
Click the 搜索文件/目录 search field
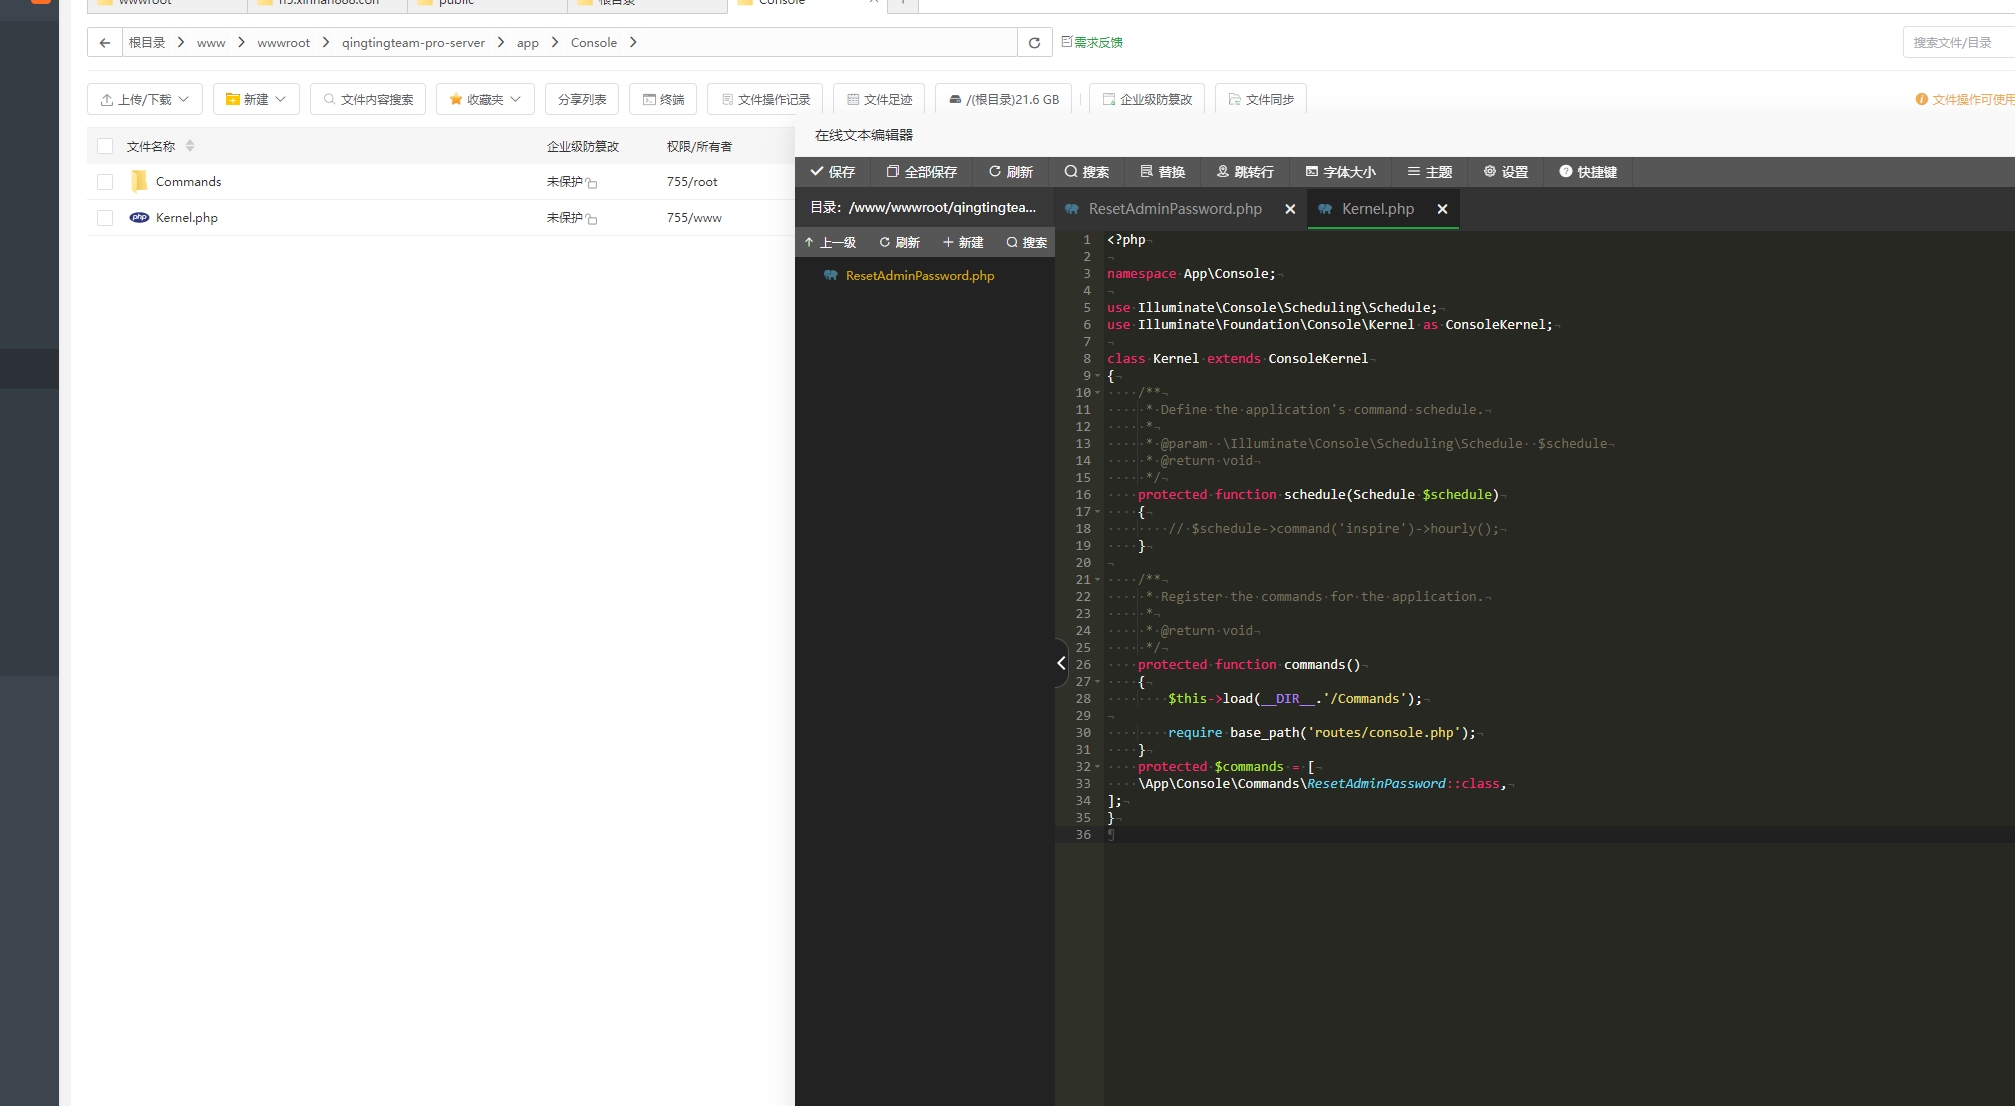(x=1957, y=42)
